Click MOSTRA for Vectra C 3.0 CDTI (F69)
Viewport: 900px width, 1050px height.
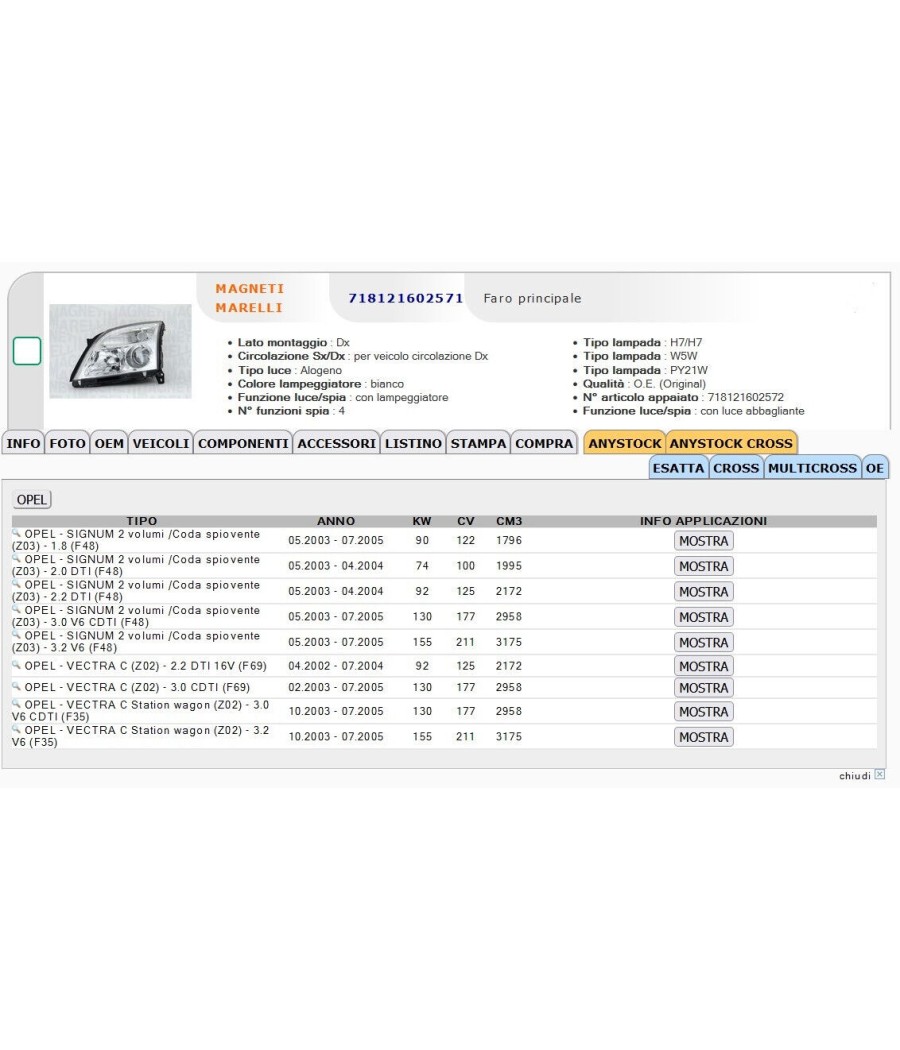coord(703,688)
